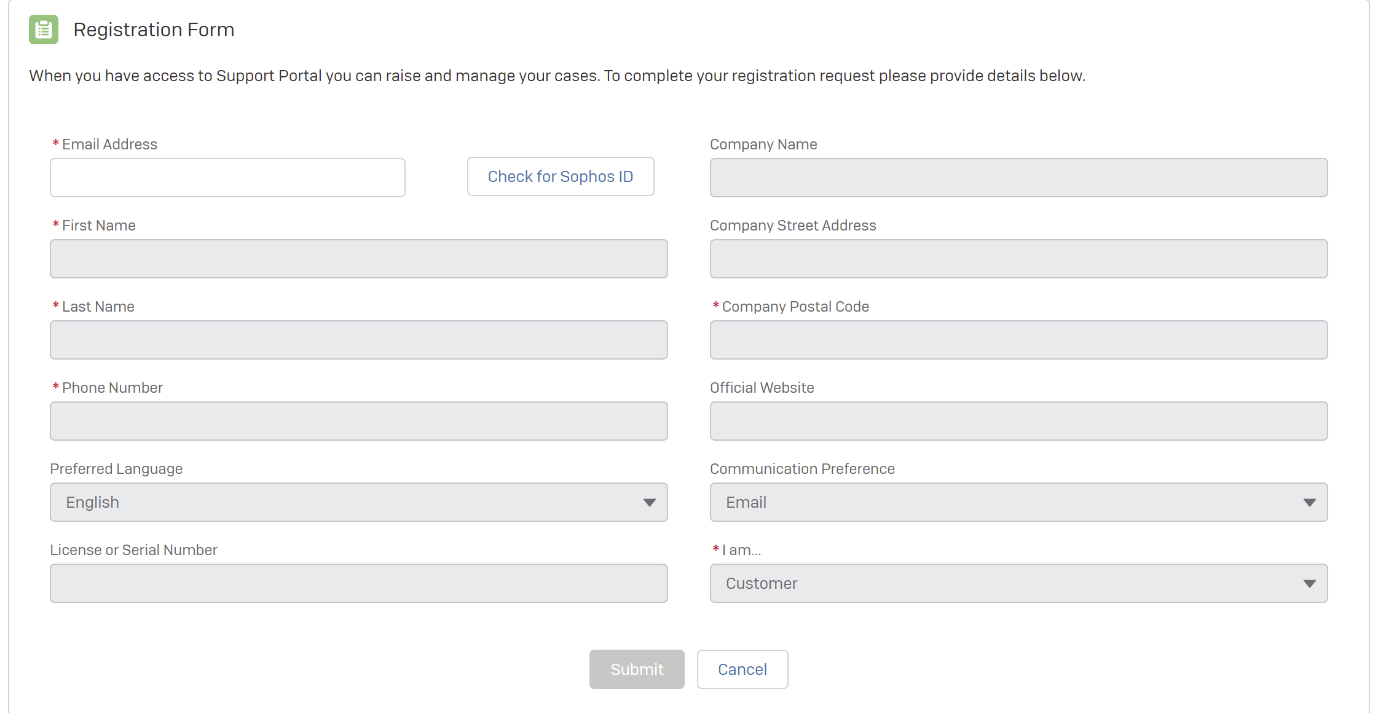Click the grayed-out Submit button
The image size is (1378, 713).
(637, 669)
